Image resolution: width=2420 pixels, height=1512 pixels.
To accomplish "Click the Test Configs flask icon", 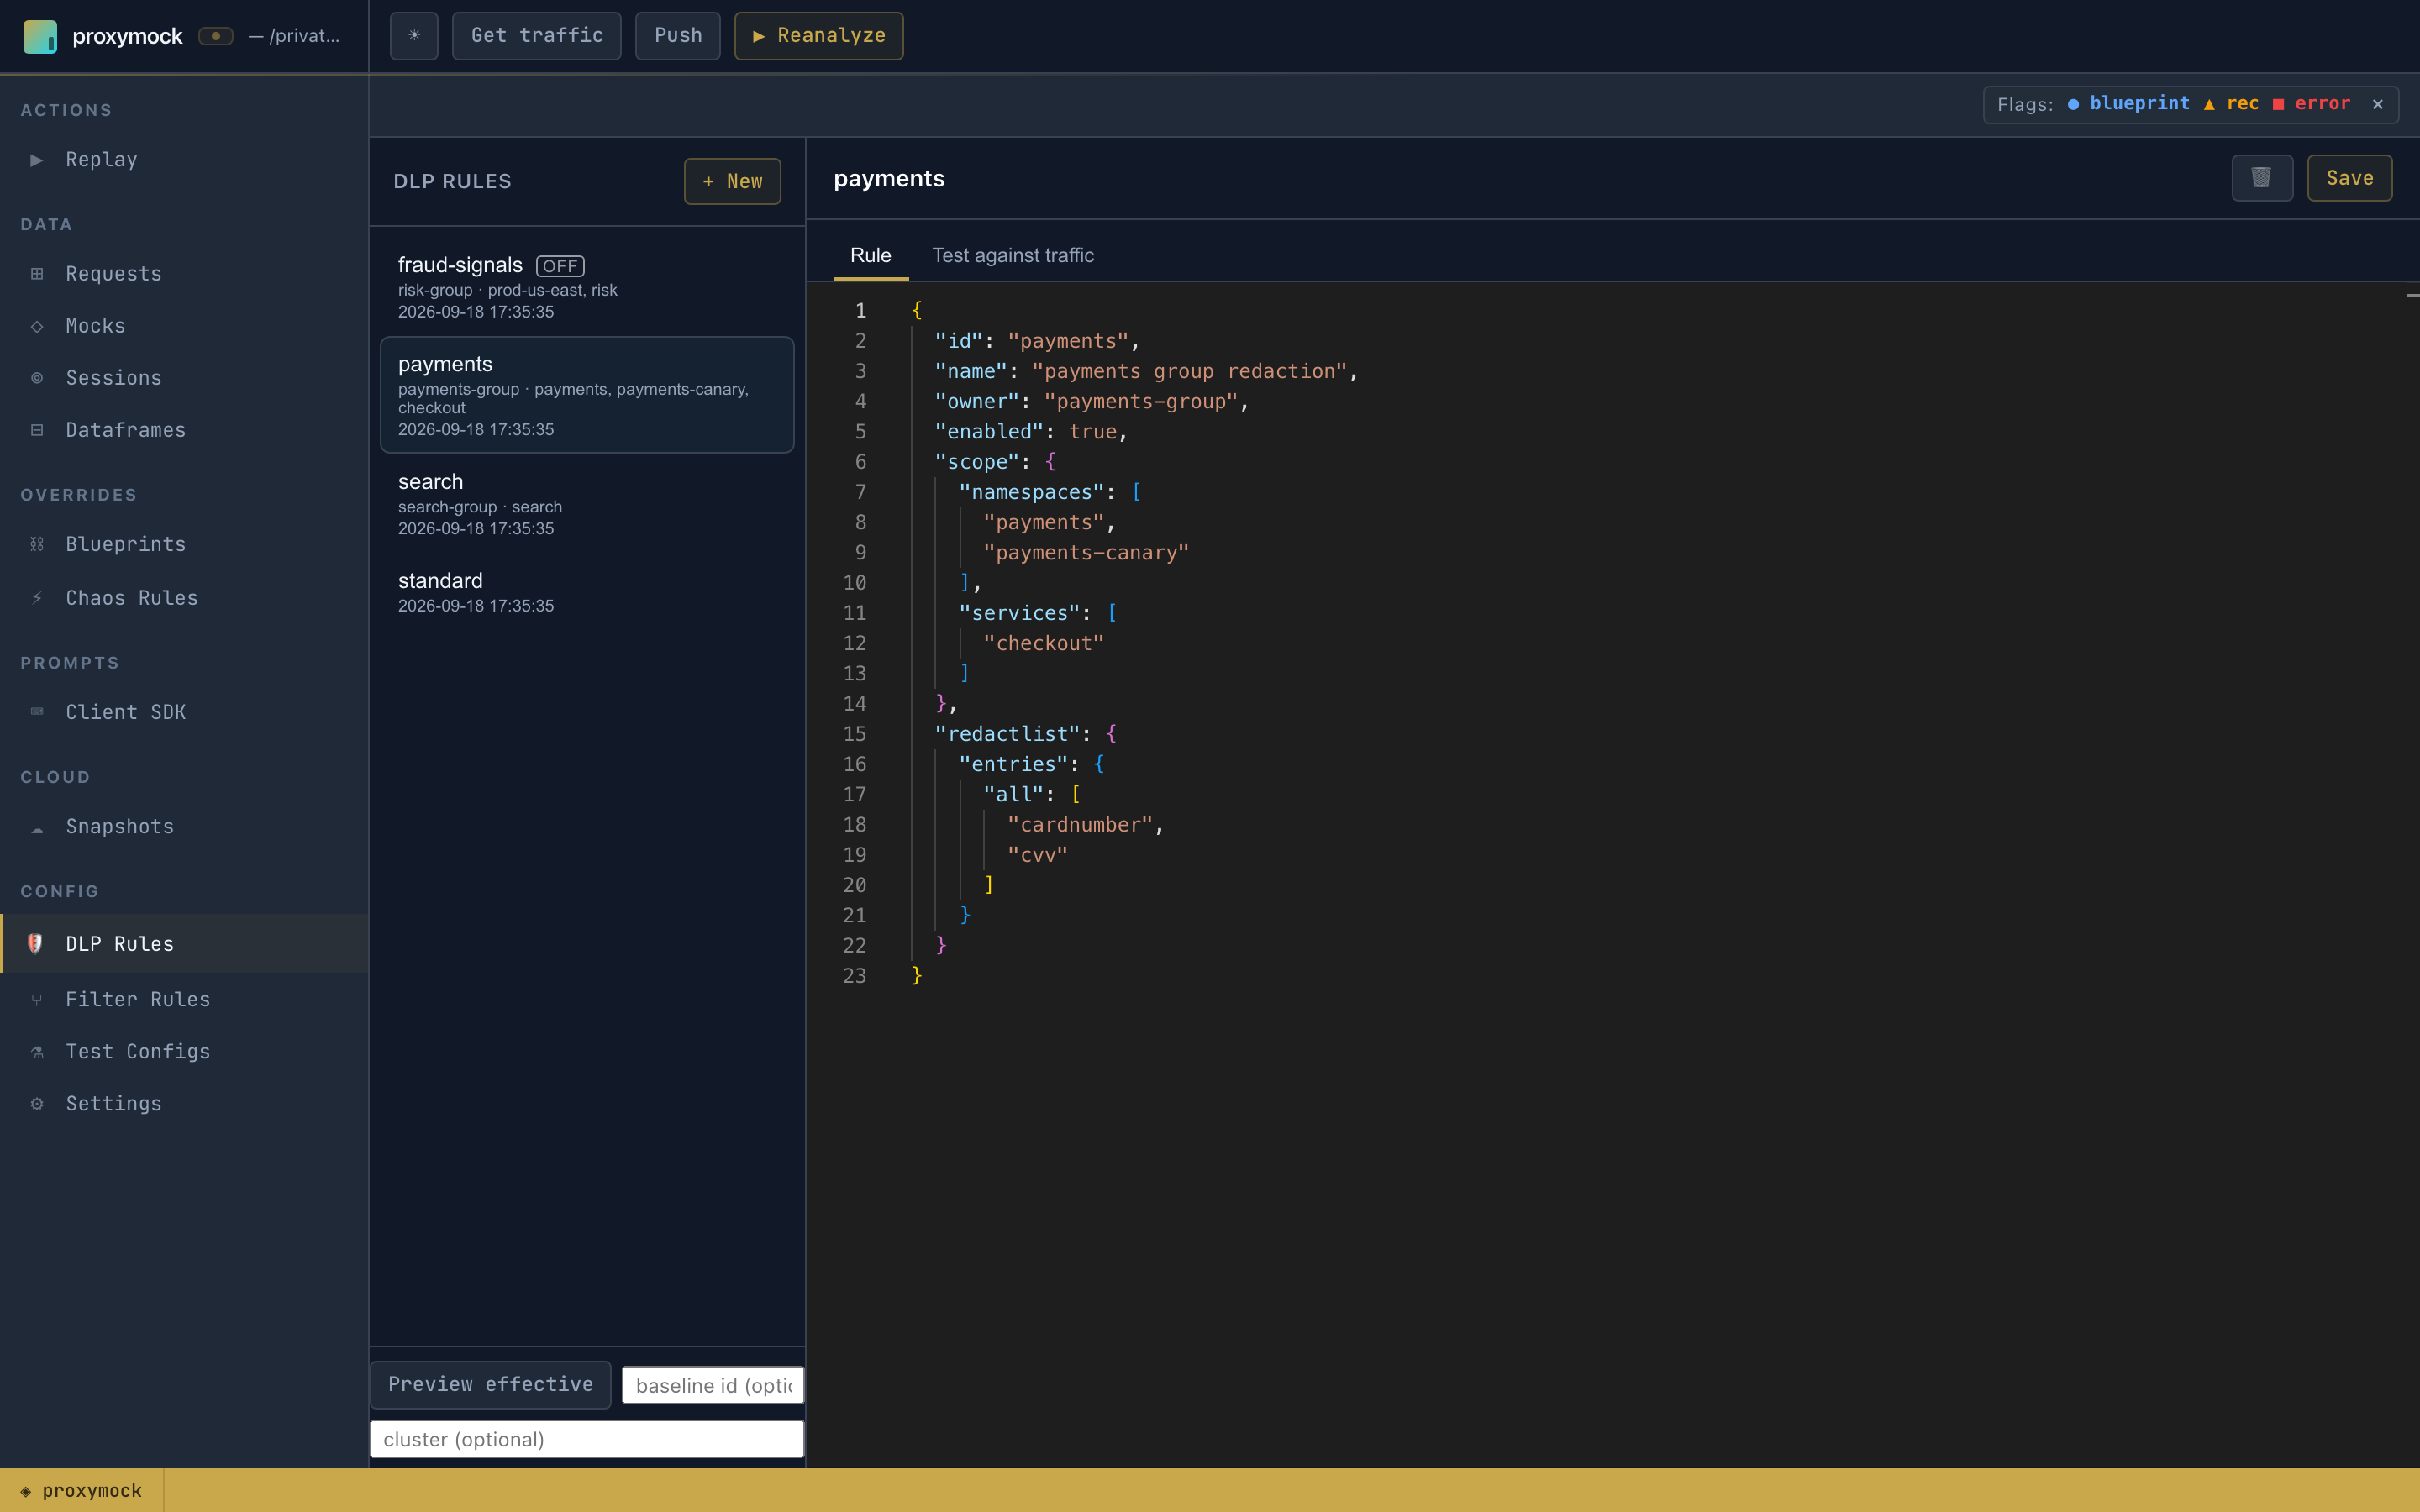I will [x=37, y=1052].
